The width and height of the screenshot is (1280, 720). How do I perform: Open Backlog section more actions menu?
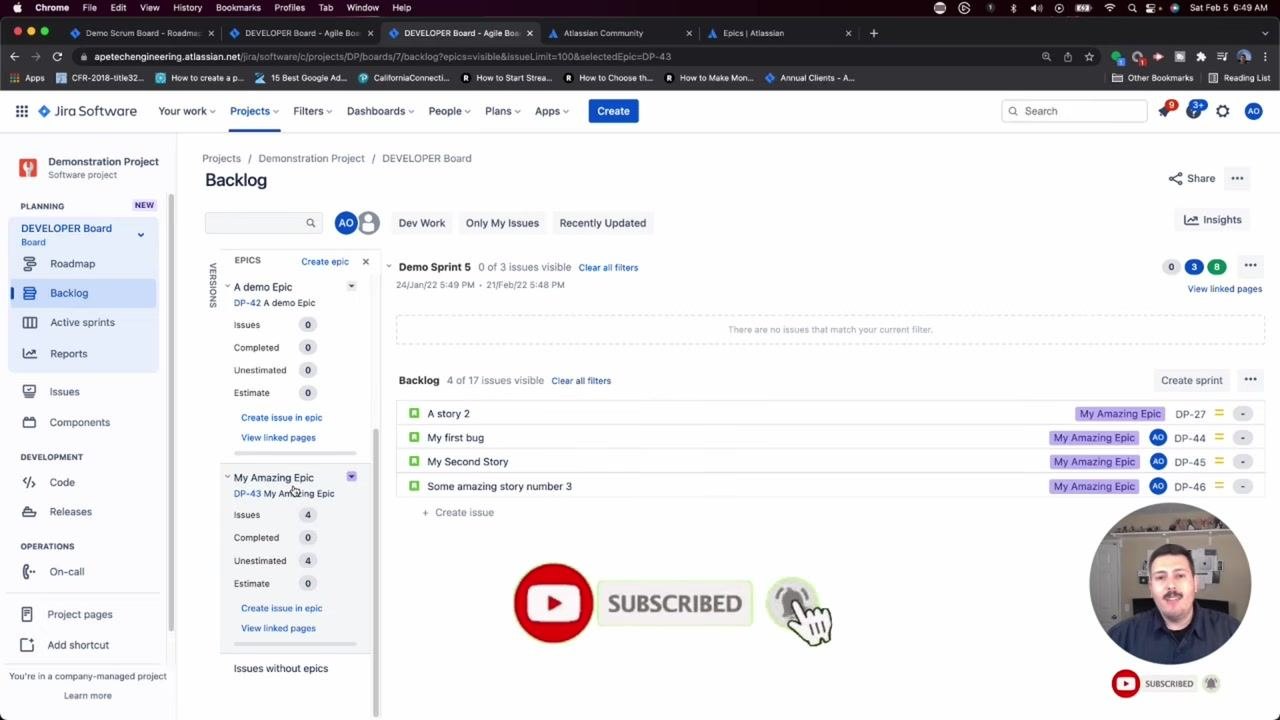1250,380
